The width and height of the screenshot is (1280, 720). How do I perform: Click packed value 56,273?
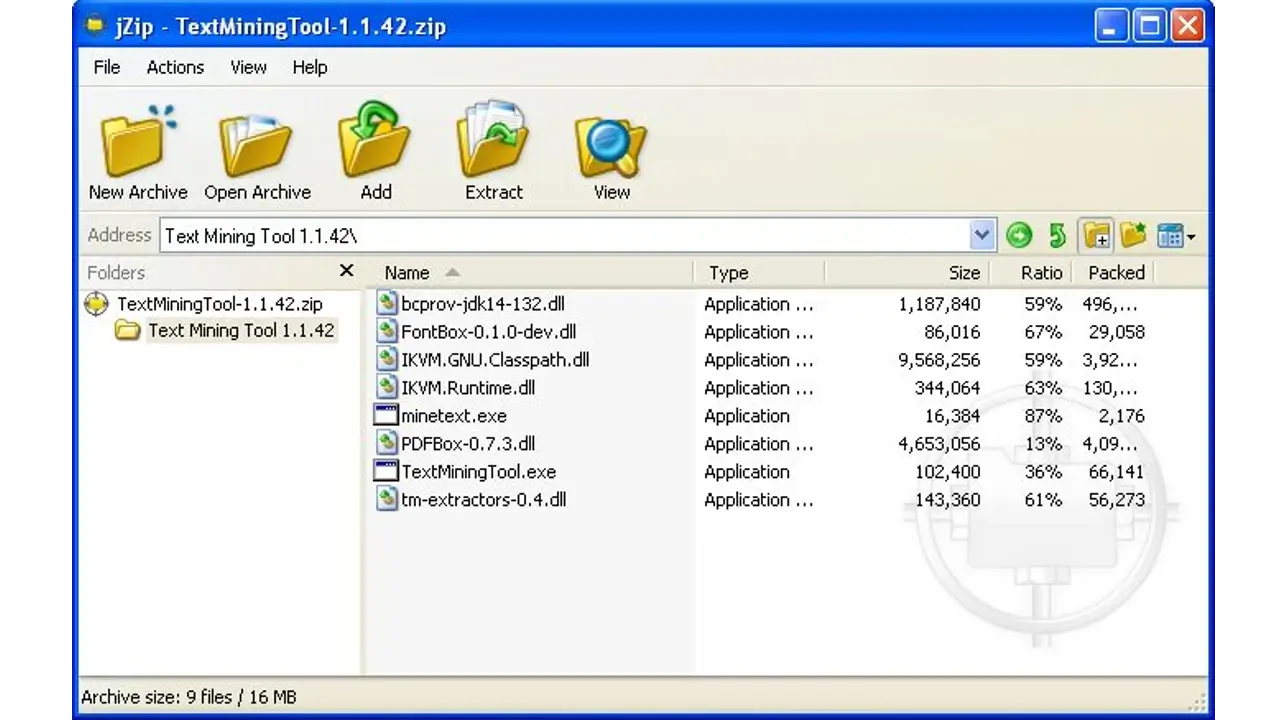(1116, 500)
